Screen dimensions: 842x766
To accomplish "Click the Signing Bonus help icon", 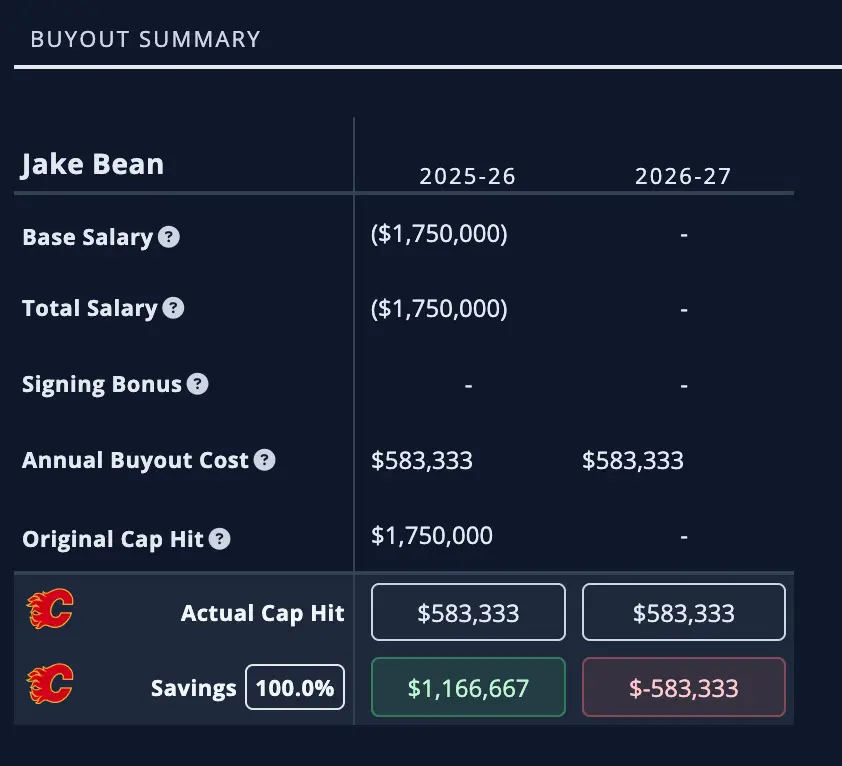I will click(x=198, y=384).
